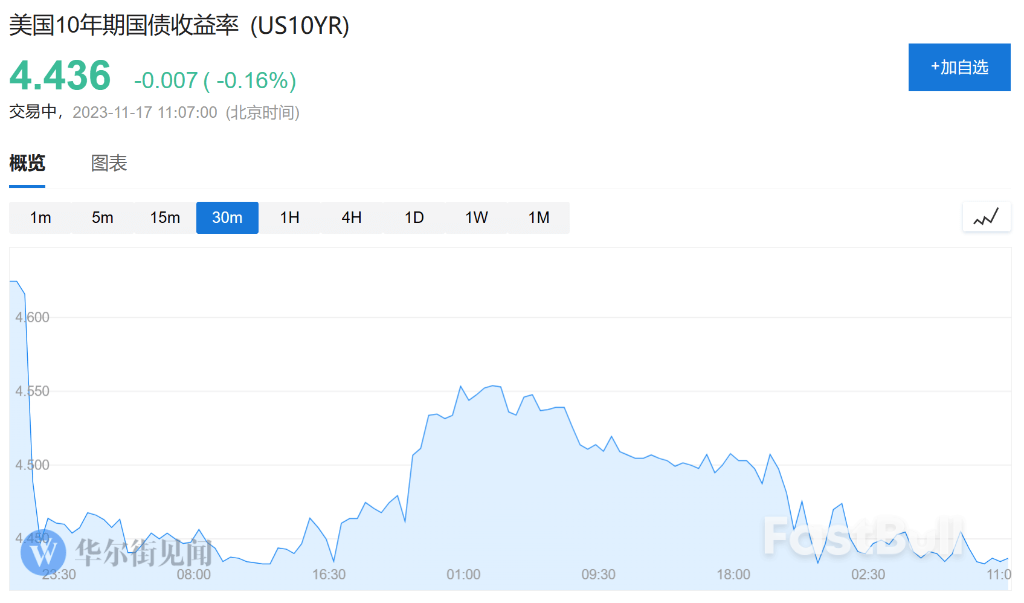Screen dimensions: 1024x603
Task: Select the 15m interval
Action: click(165, 218)
